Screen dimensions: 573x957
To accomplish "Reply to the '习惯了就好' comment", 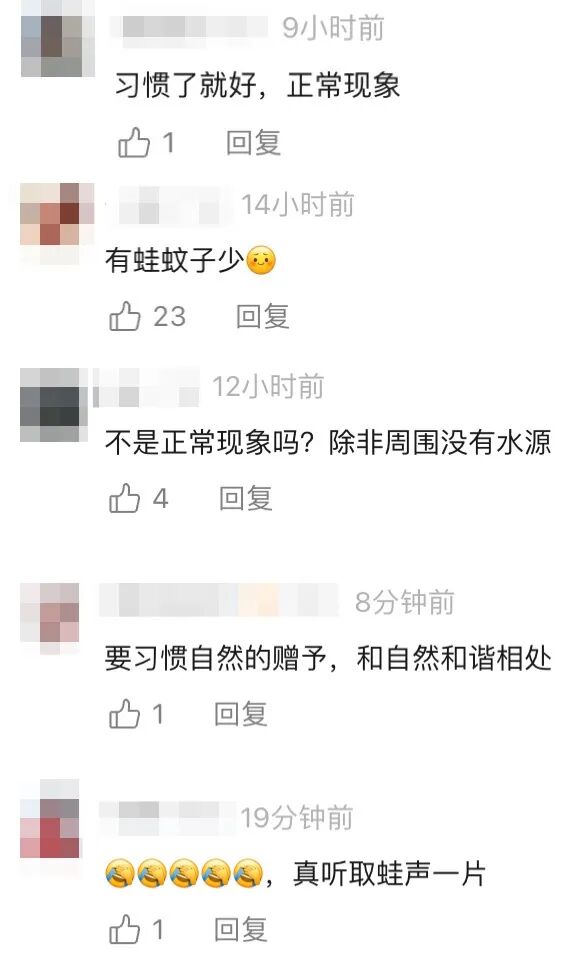I will point(253,143).
